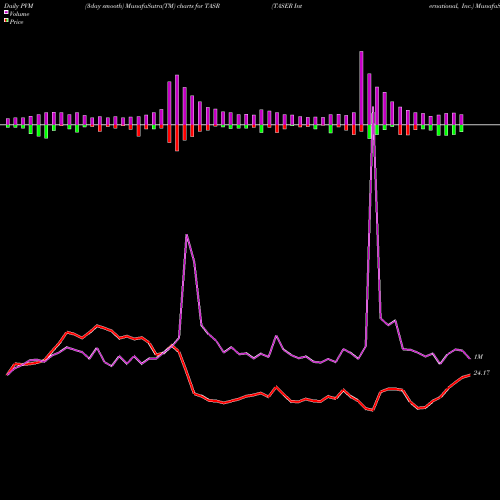The image size is (500, 500).
Task: Click the '24.17' price value label
Action: pos(482,373)
